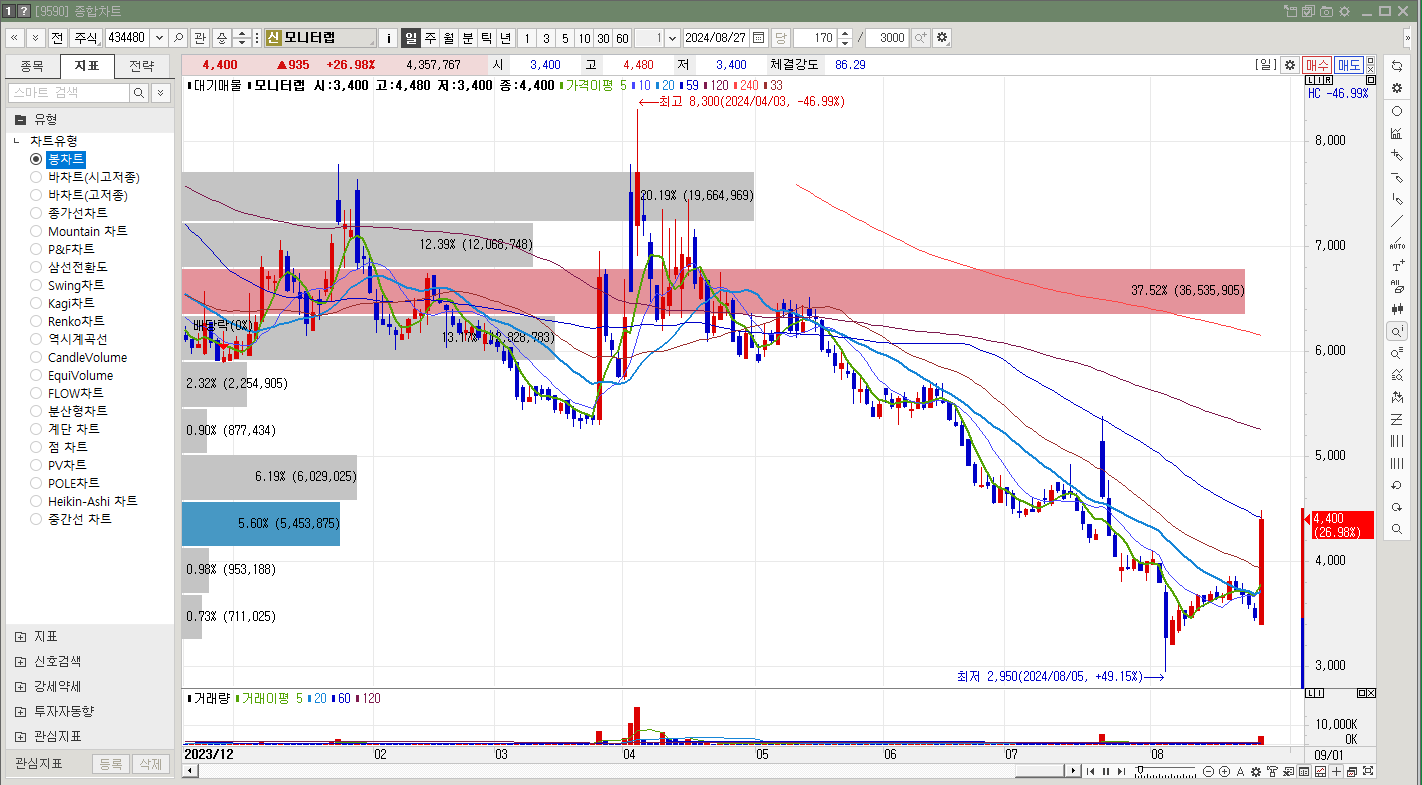Click the 2024/08/27 date input field
This screenshot has height=785, width=1422.
[715, 38]
